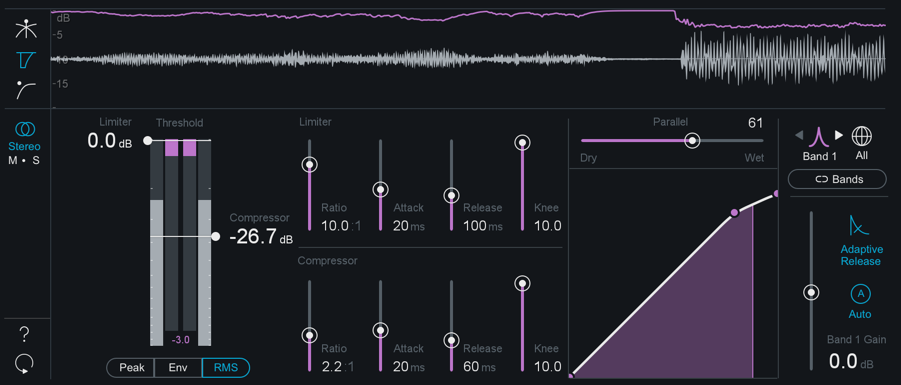The height and width of the screenshot is (385, 901).
Task: Go to previous band with left arrow
Action: click(798, 136)
